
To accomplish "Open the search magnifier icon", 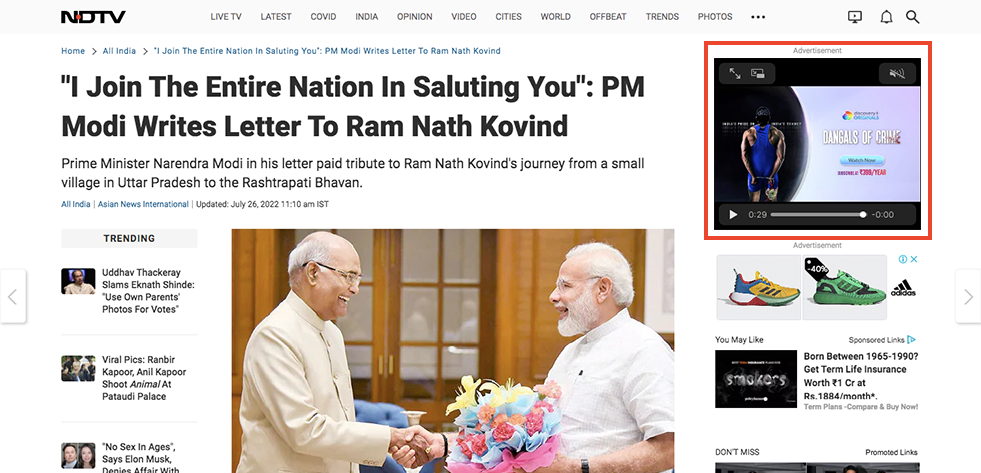I will [x=912, y=17].
